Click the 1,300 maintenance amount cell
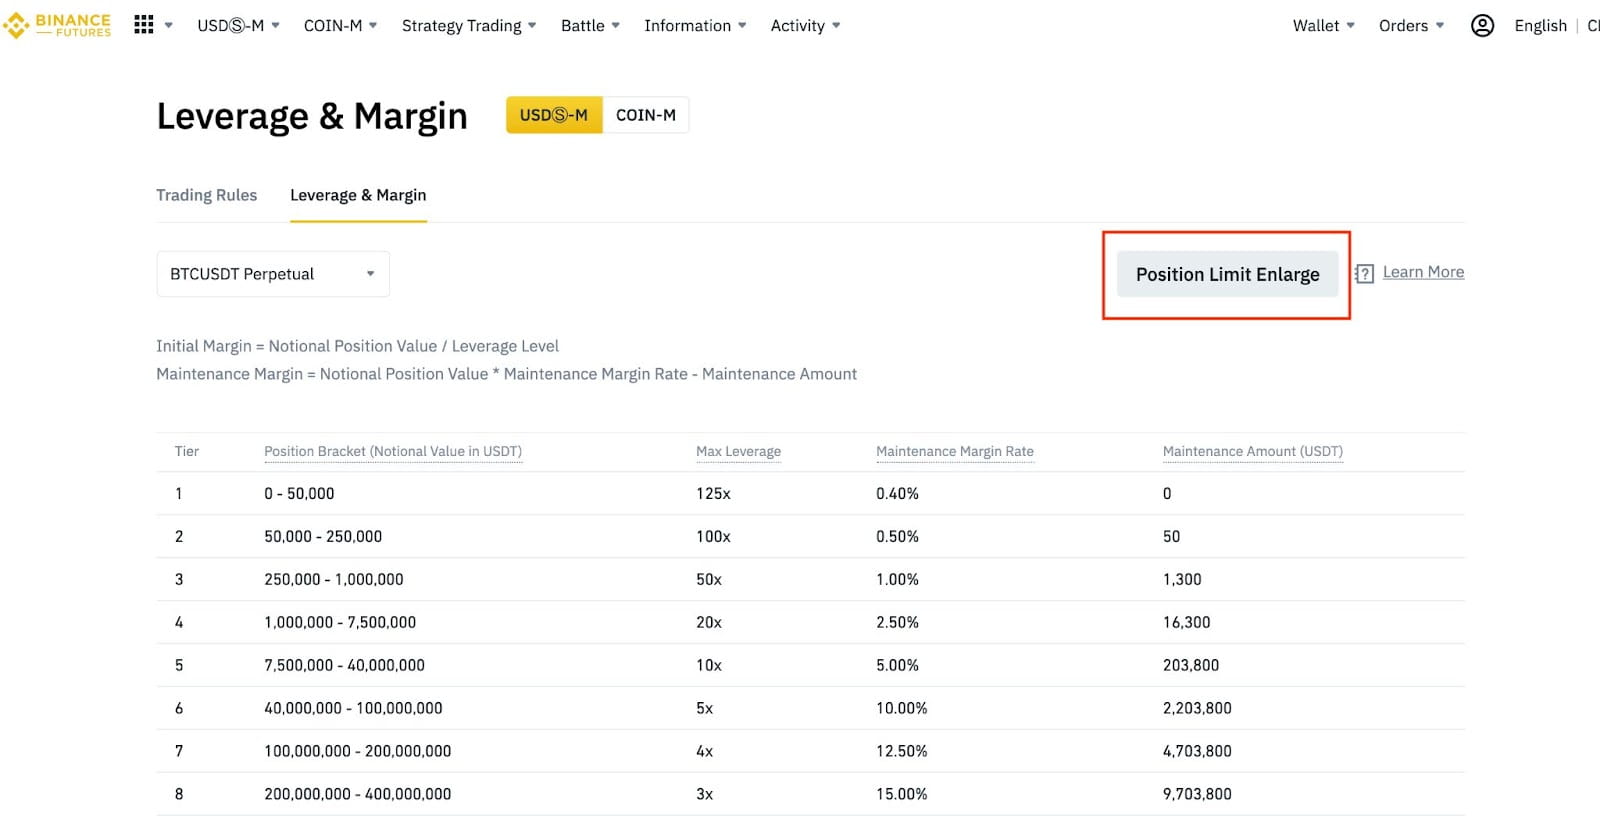Image resolution: width=1600 pixels, height=816 pixels. pyautogui.click(x=1182, y=580)
